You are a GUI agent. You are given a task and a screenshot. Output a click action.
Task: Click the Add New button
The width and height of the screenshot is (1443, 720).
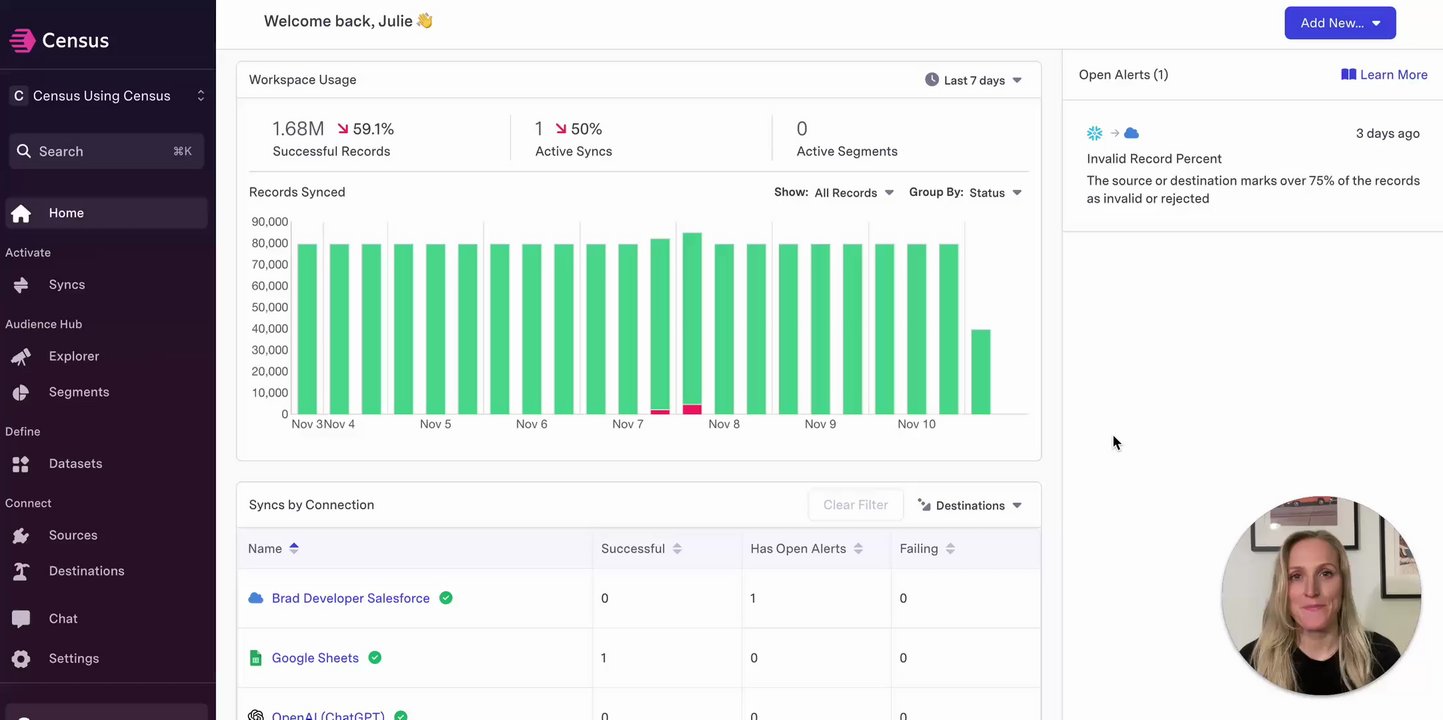coord(1339,23)
